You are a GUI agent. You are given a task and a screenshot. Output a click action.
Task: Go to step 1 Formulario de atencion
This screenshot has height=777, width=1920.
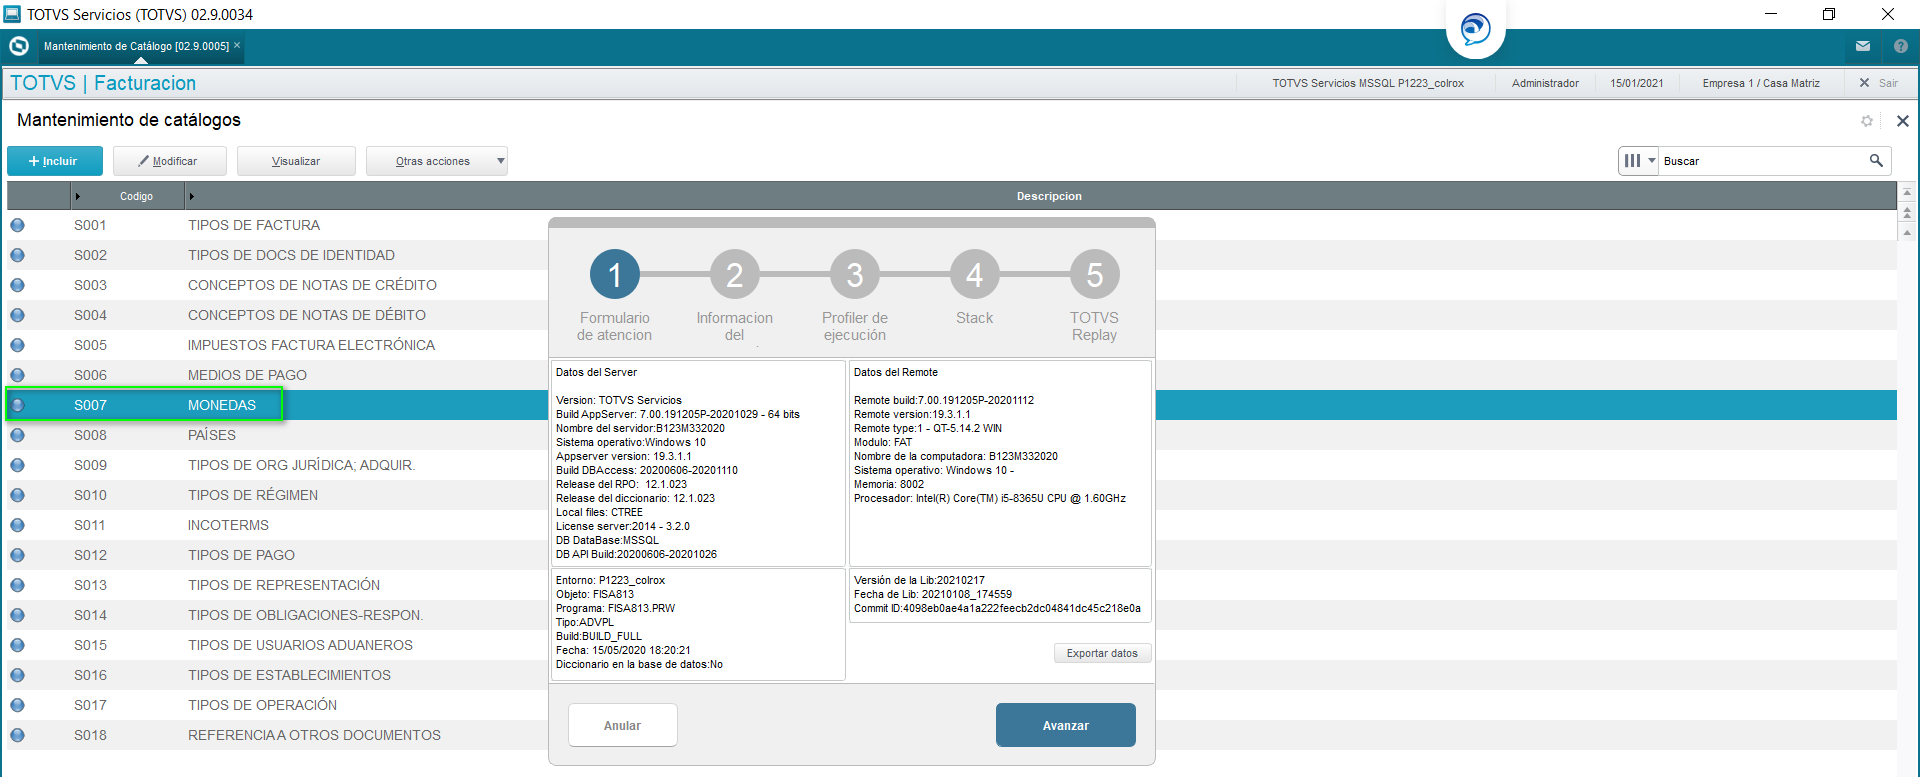615,274
